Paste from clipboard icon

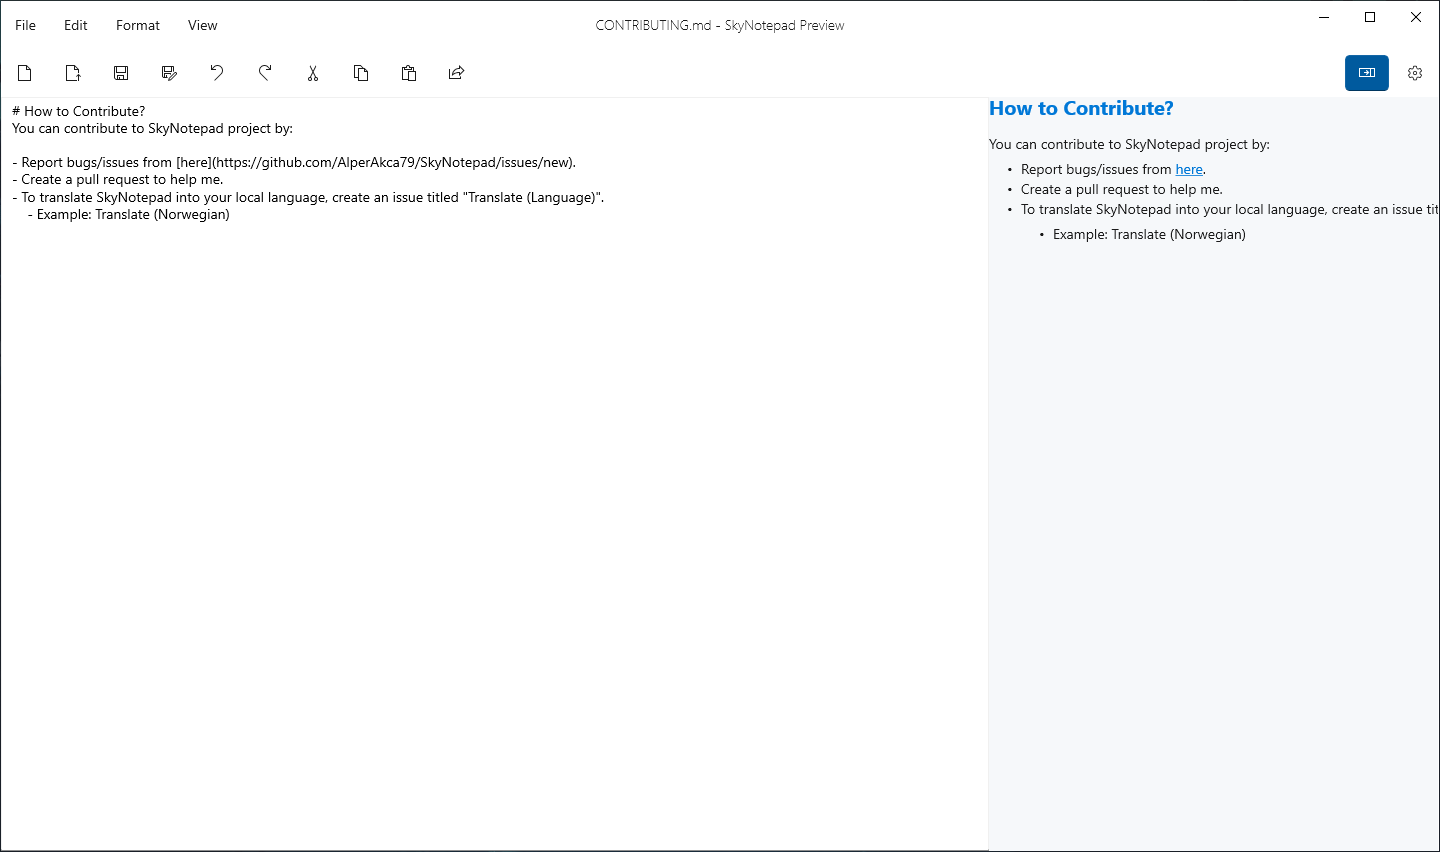click(409, 73)
